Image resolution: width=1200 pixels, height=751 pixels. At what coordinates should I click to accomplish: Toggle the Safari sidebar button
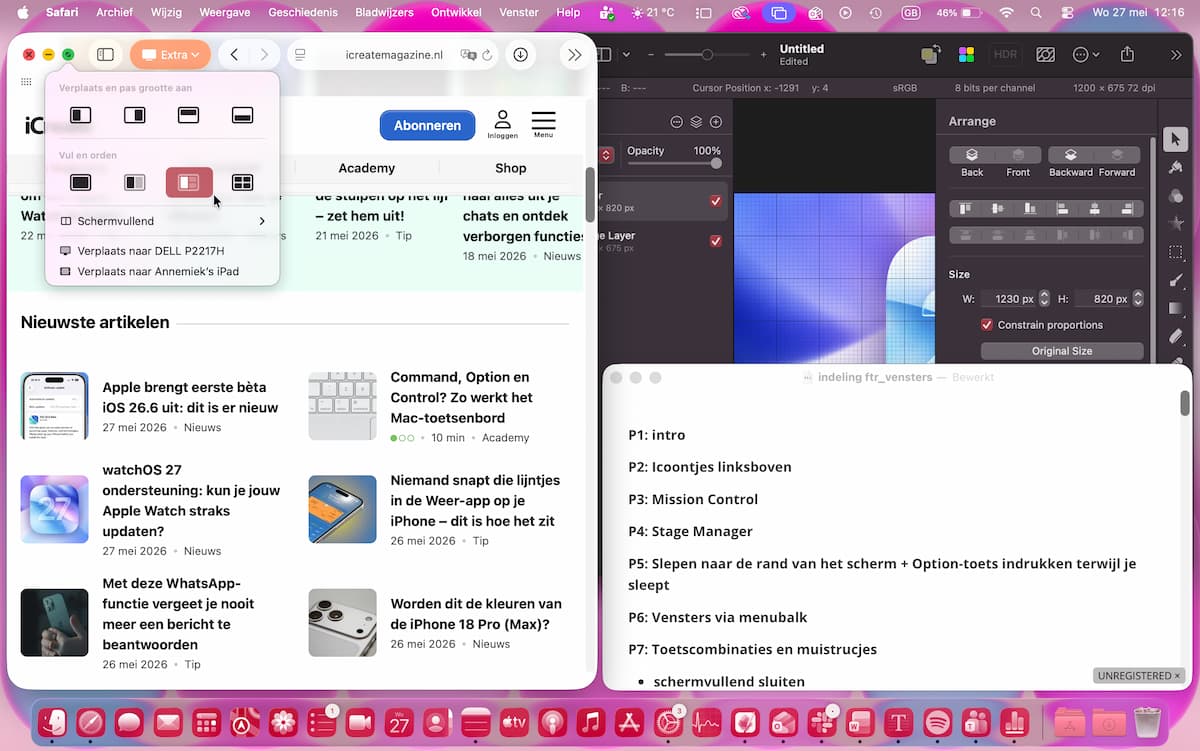[105, 55]
